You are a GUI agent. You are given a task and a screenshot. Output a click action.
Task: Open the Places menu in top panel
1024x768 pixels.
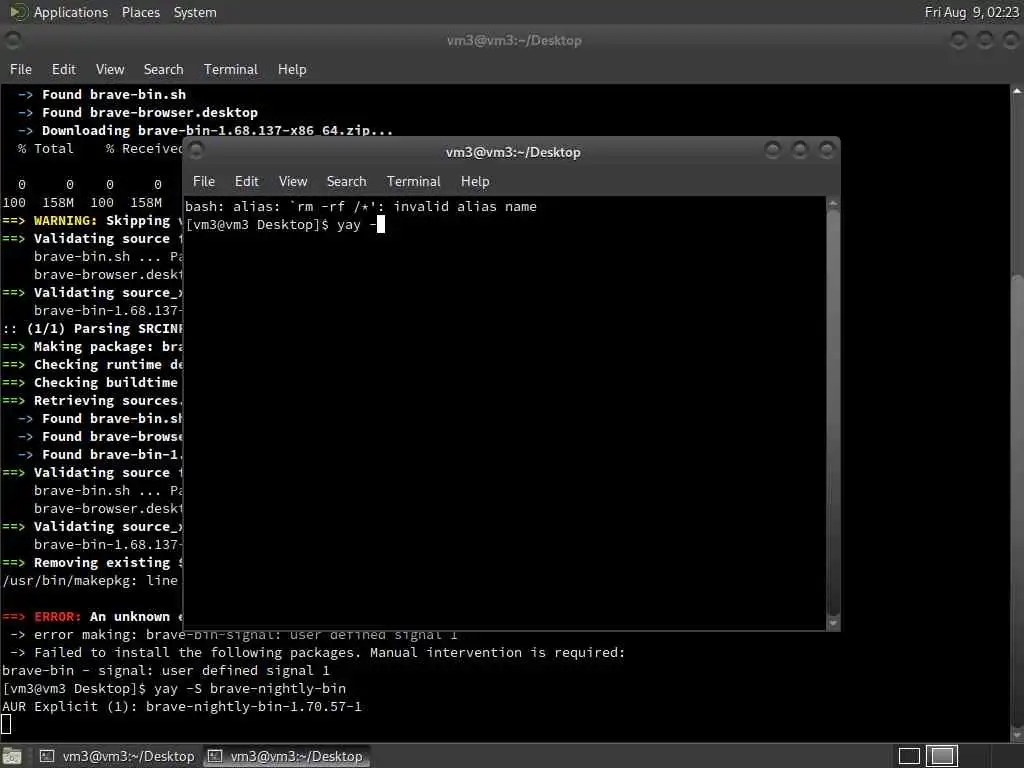140,12
